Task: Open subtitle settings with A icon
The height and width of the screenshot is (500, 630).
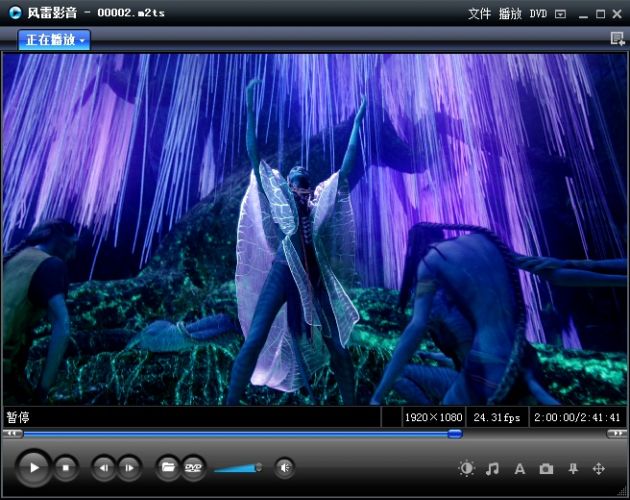Action: pos(520,469)
